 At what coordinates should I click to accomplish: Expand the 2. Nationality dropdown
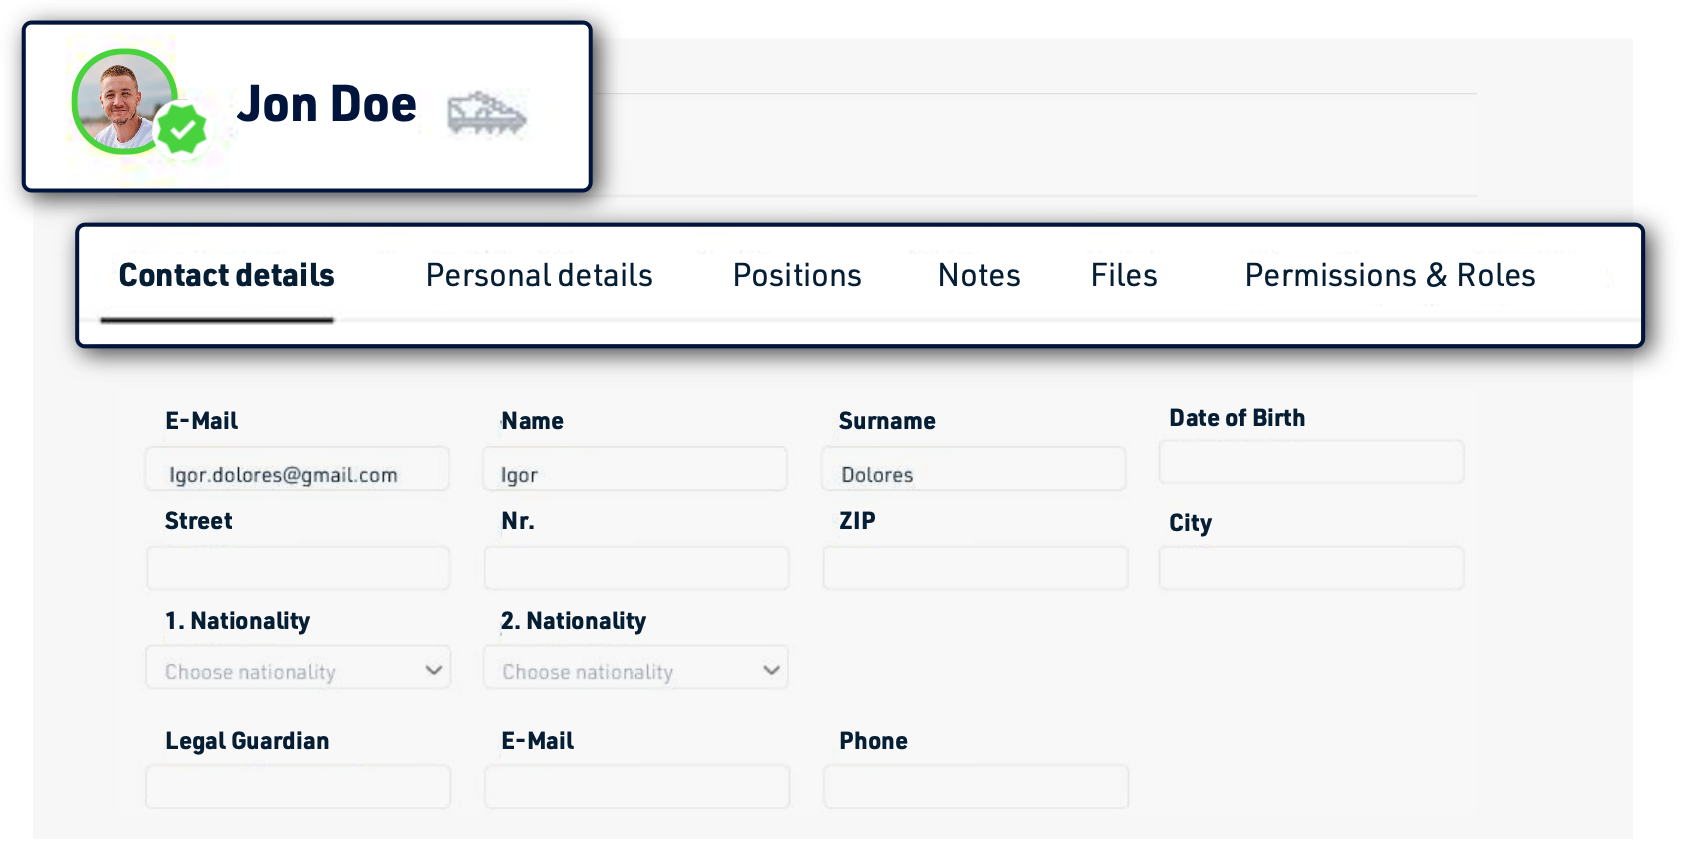pos(635,669)
